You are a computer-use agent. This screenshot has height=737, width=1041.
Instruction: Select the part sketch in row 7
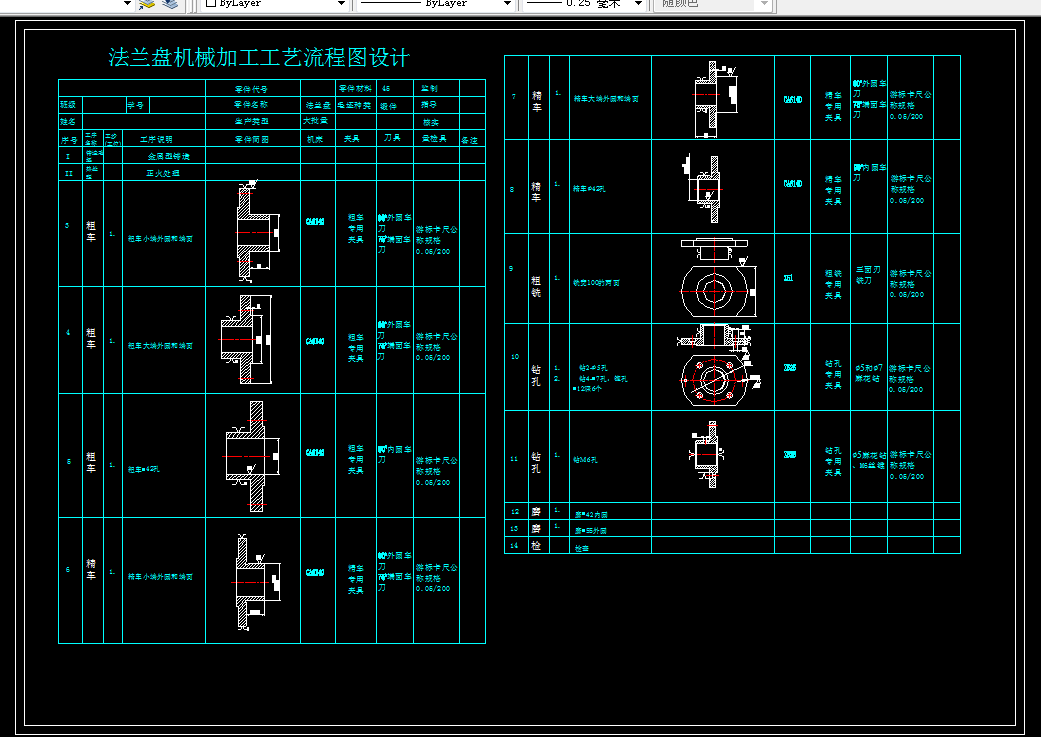click(717, 100)
